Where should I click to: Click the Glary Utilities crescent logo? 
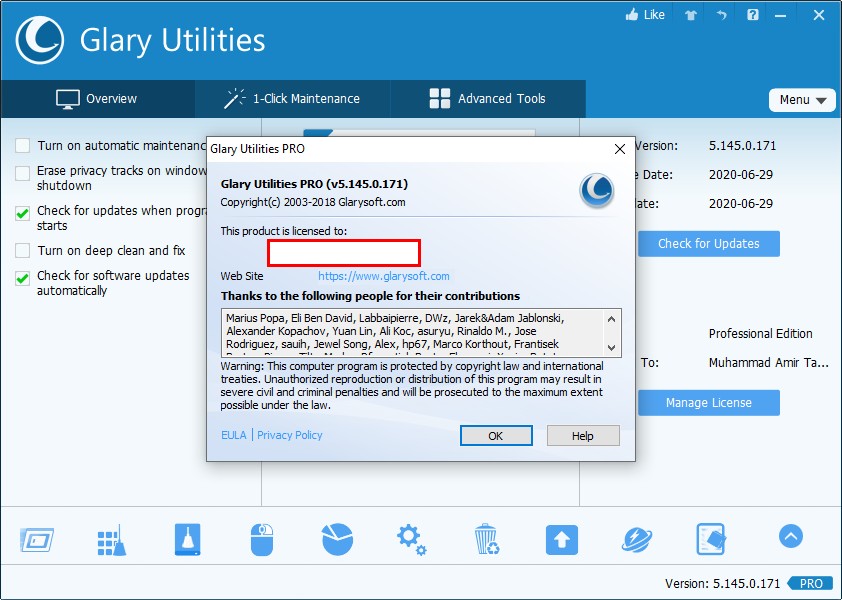40,40
